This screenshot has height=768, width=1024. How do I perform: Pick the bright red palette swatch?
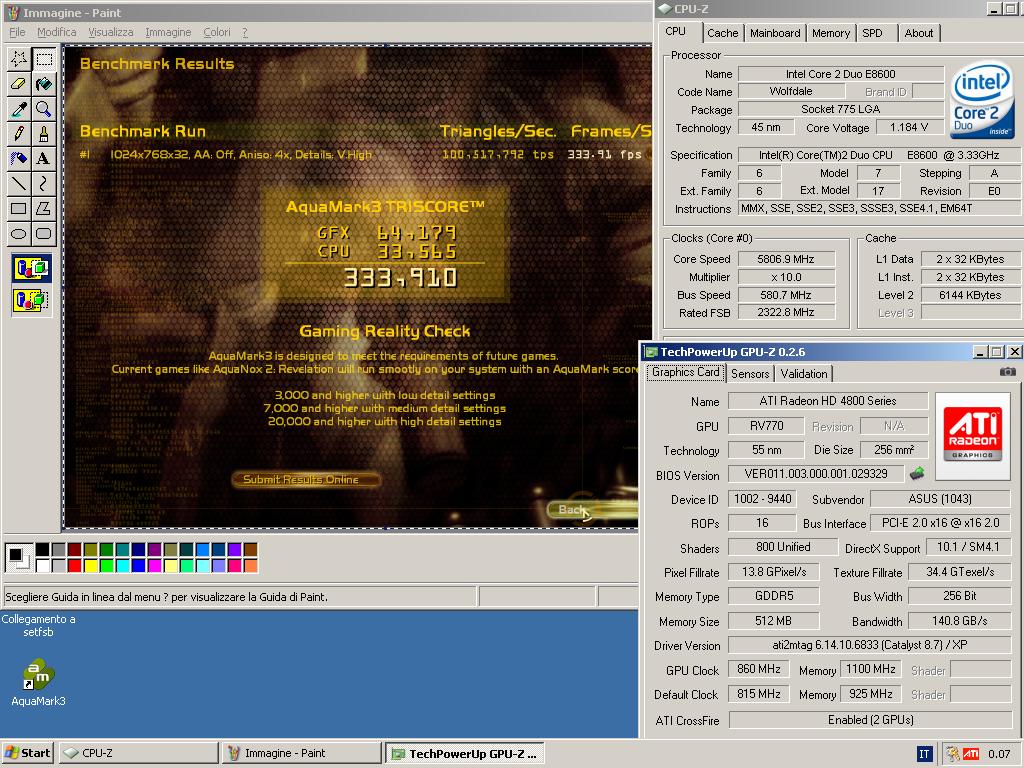74,566
